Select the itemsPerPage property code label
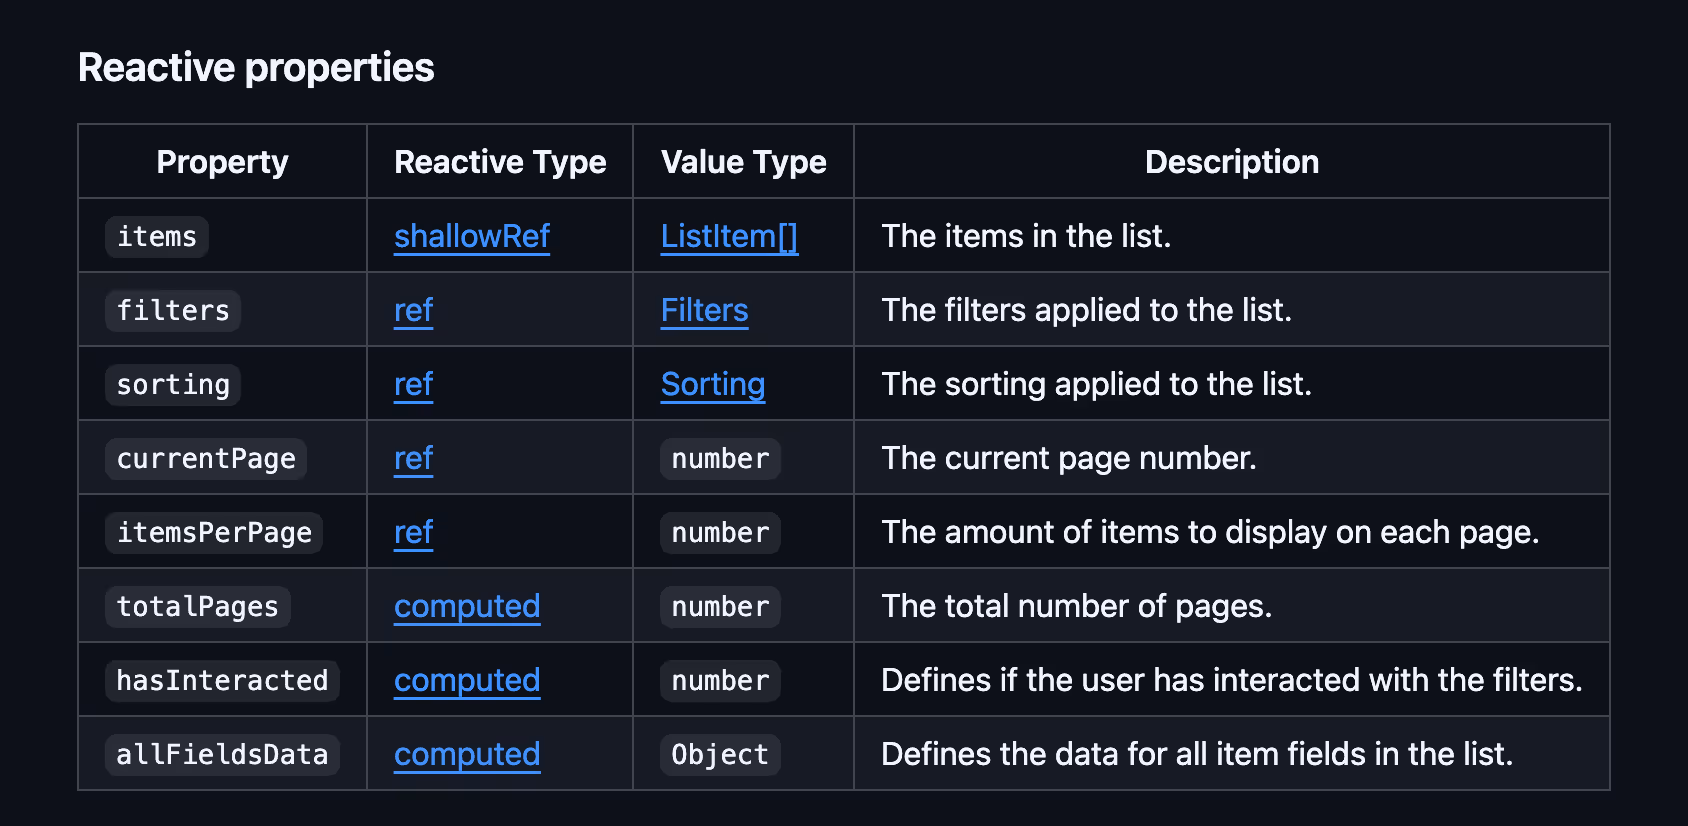This screenshot has width=1688, height=826. tap(214, 533)
